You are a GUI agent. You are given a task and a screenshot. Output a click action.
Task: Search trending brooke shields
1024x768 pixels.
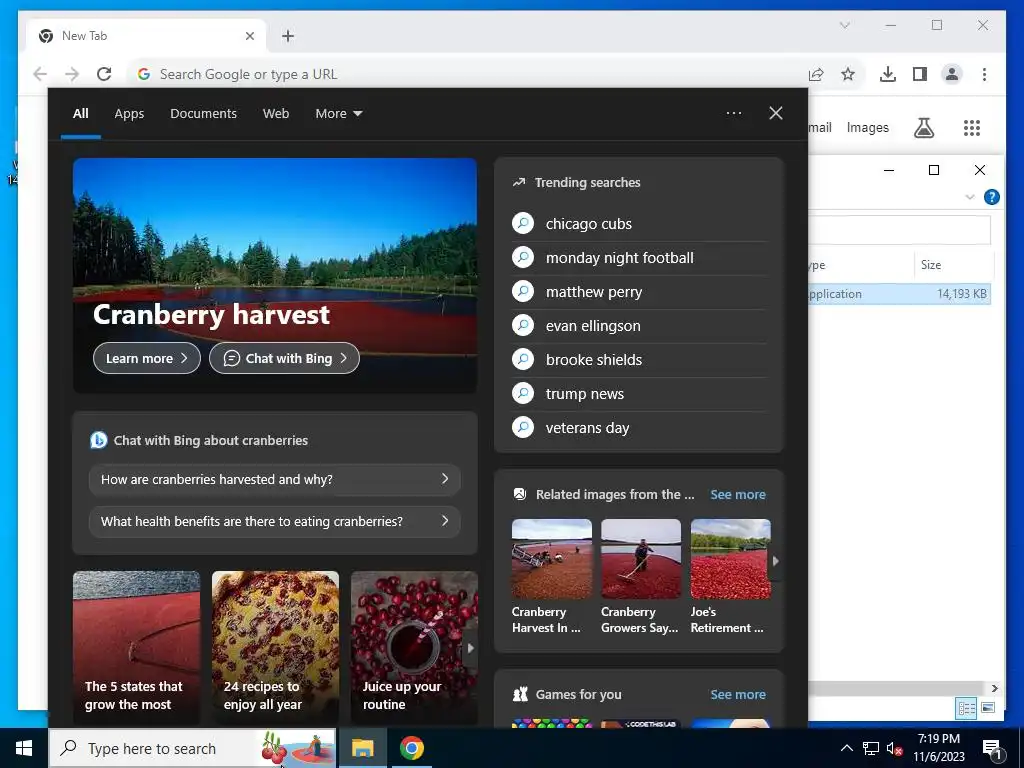pyautogui.click(x=639, y=359)
